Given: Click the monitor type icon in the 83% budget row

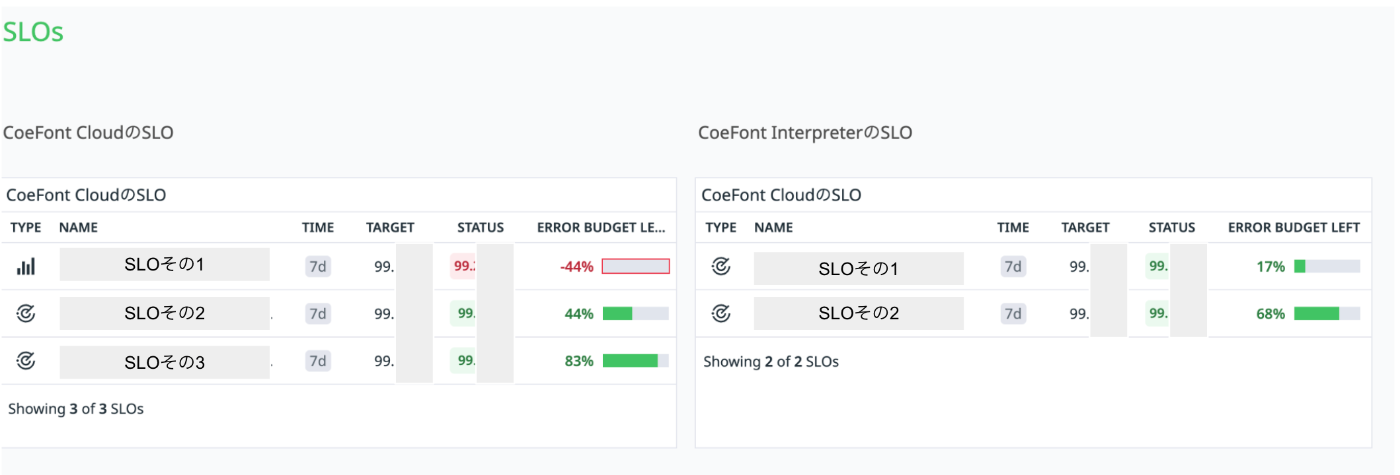Looking at the screenshot, I should [x=26, y=361].
